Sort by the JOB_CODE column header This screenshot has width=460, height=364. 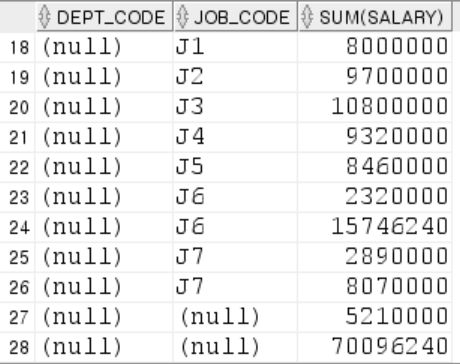pyautogui.click(x=235, y=17)
